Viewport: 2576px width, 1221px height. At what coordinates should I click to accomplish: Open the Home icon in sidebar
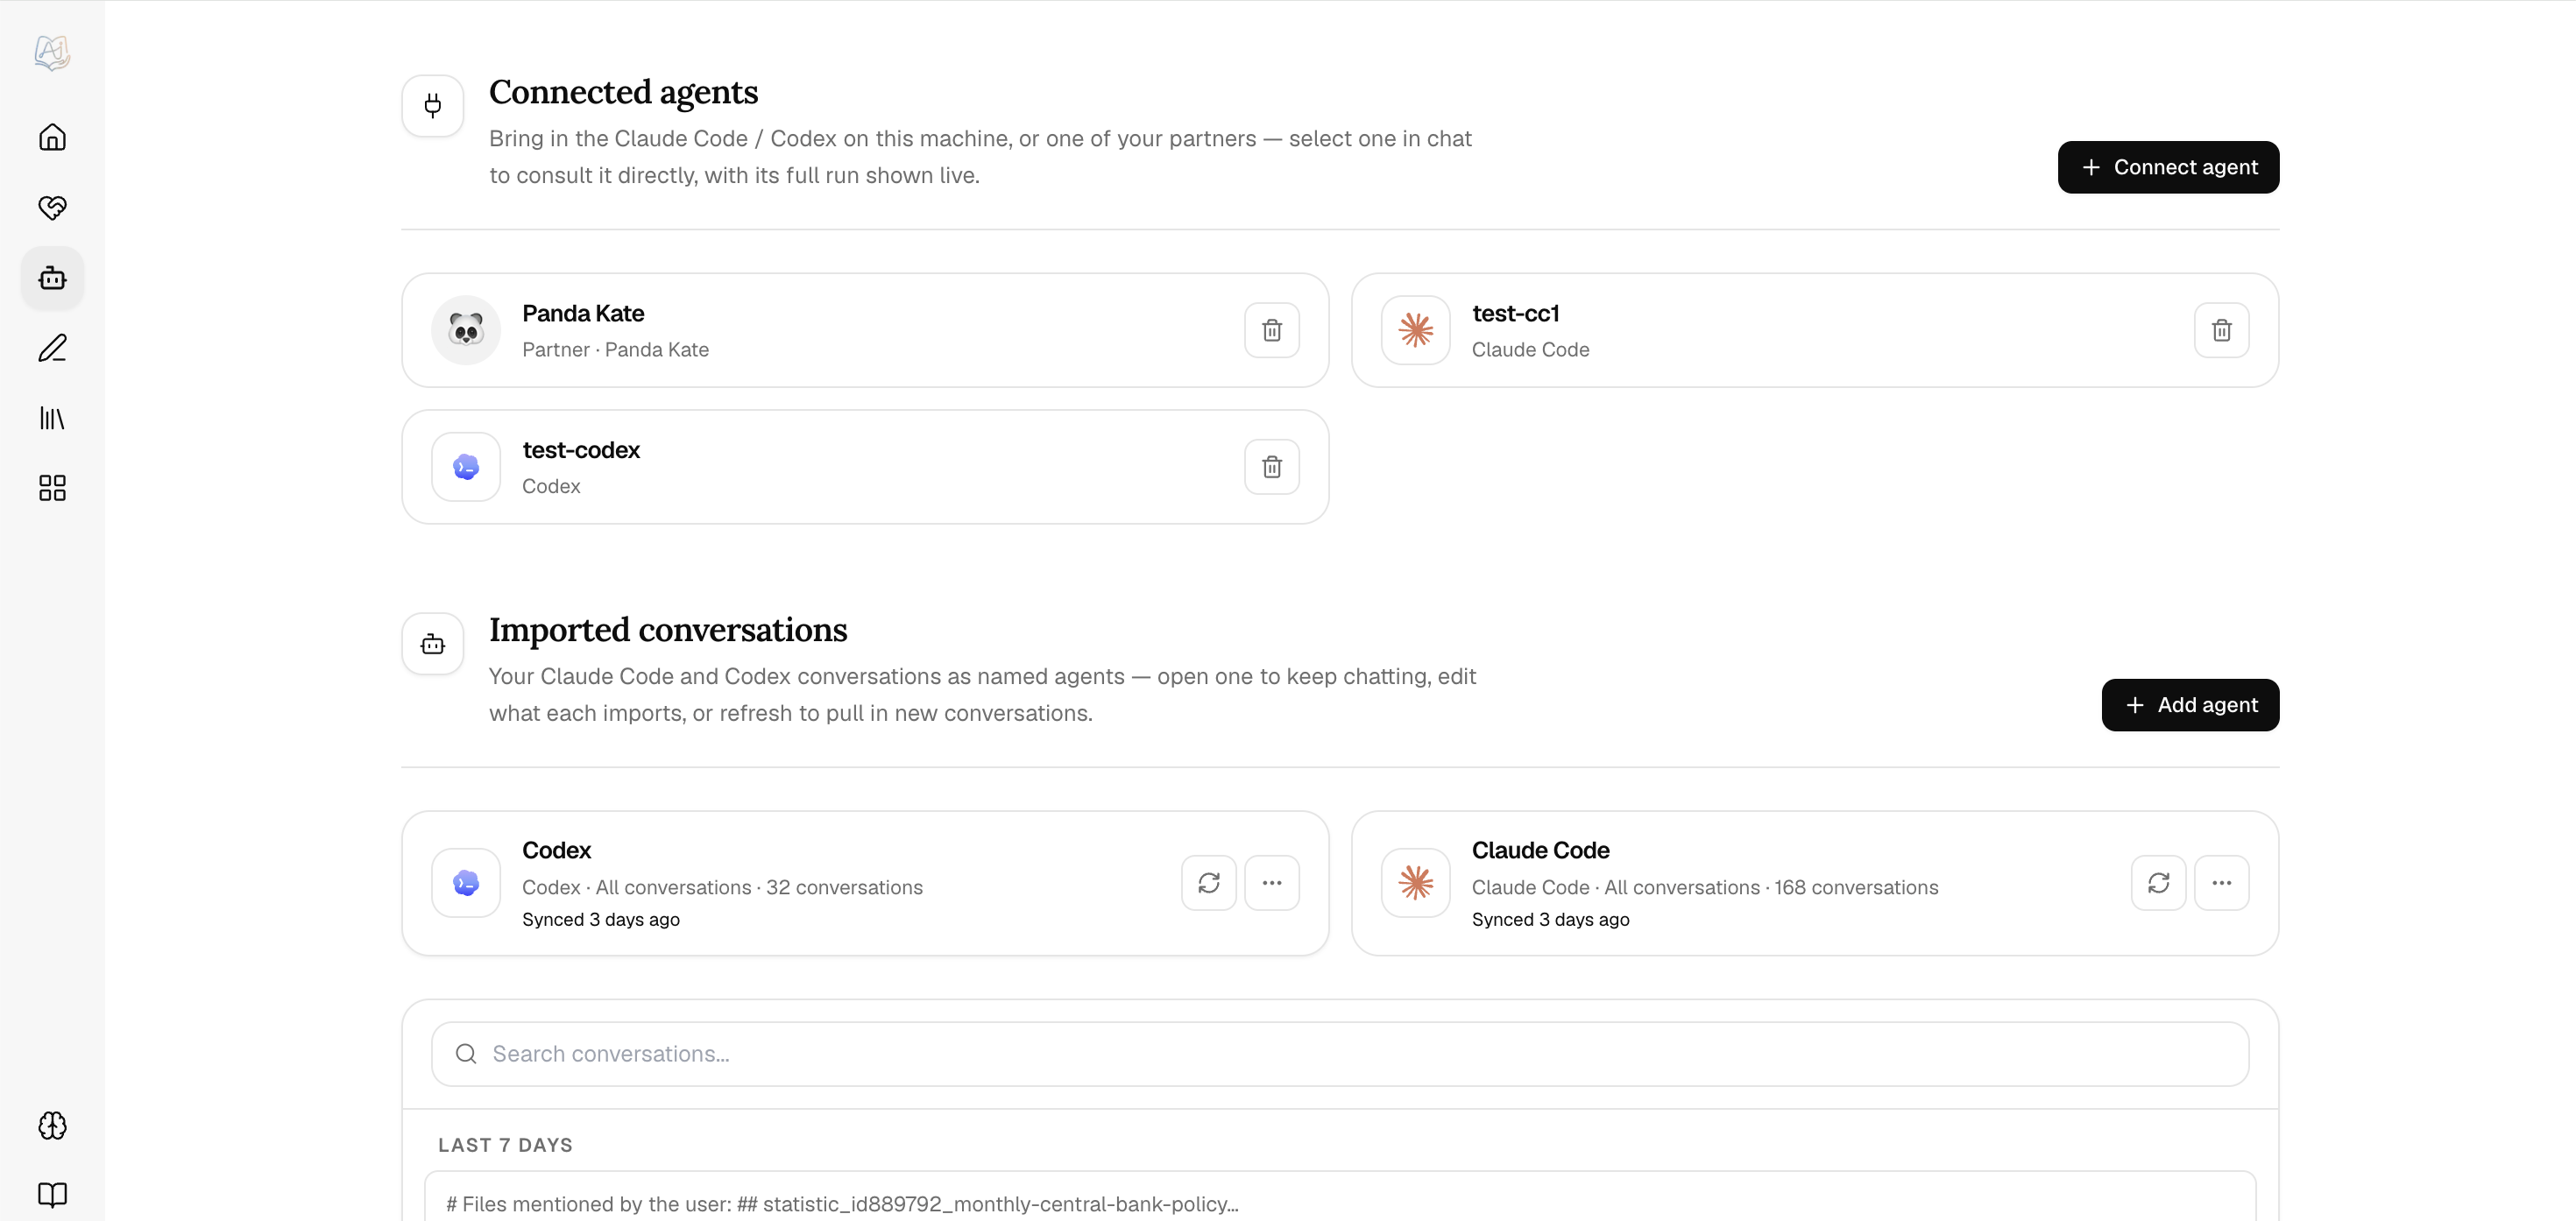coord(52,137)
